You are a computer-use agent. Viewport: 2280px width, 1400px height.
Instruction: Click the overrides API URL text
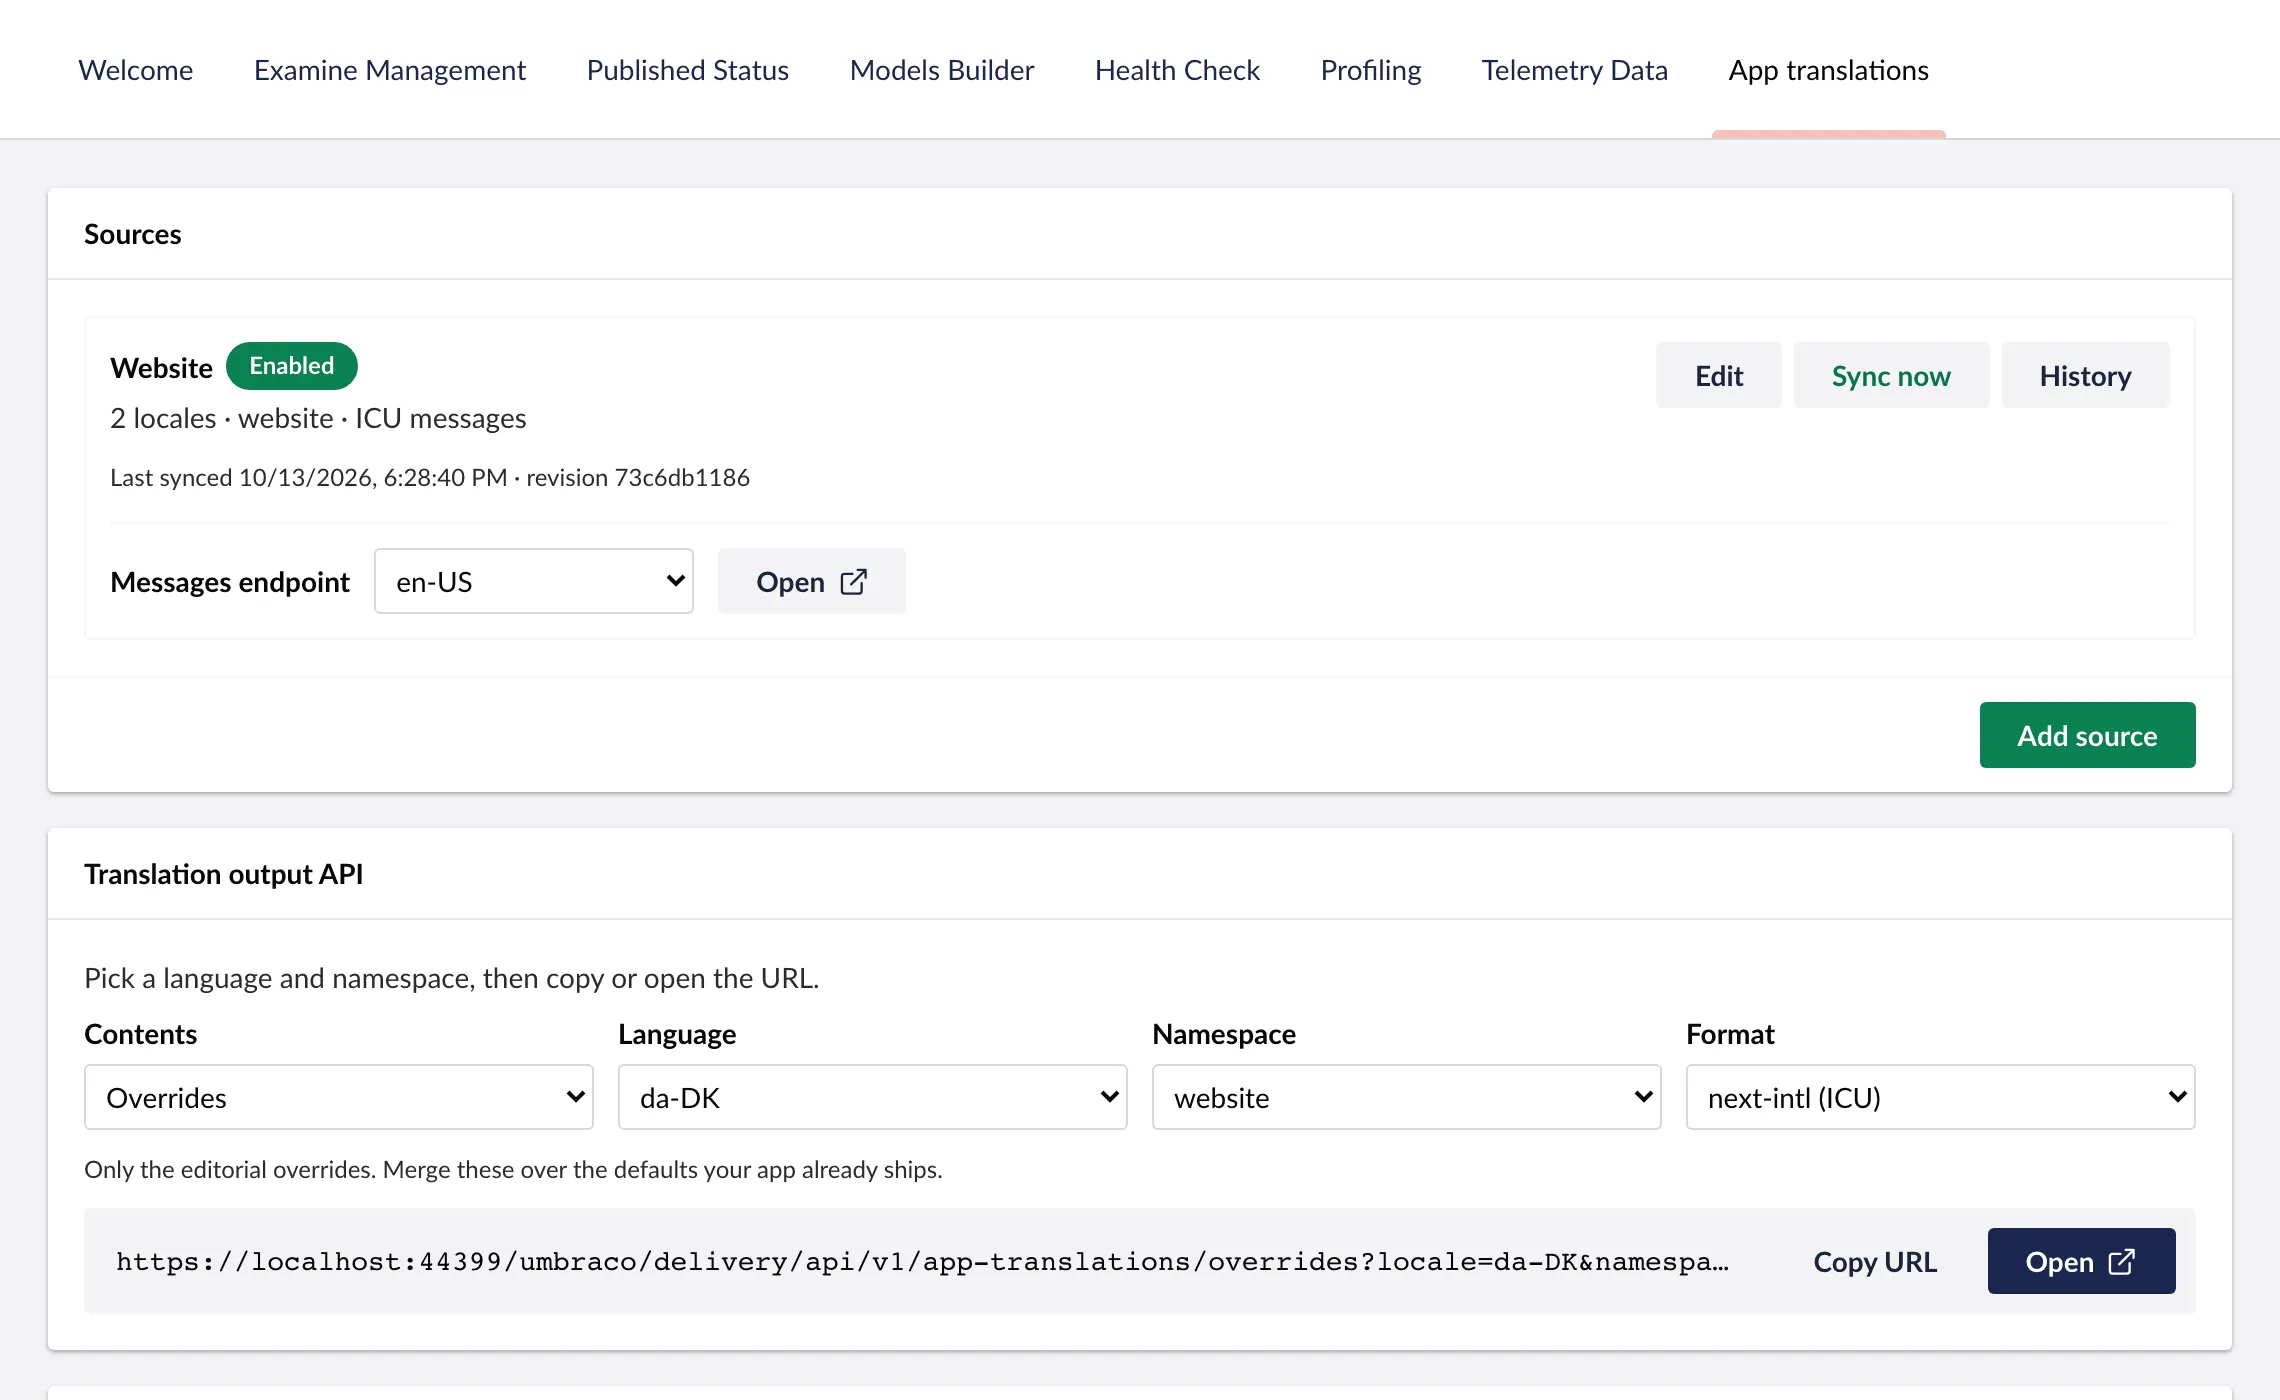(x=922, y=1261)
